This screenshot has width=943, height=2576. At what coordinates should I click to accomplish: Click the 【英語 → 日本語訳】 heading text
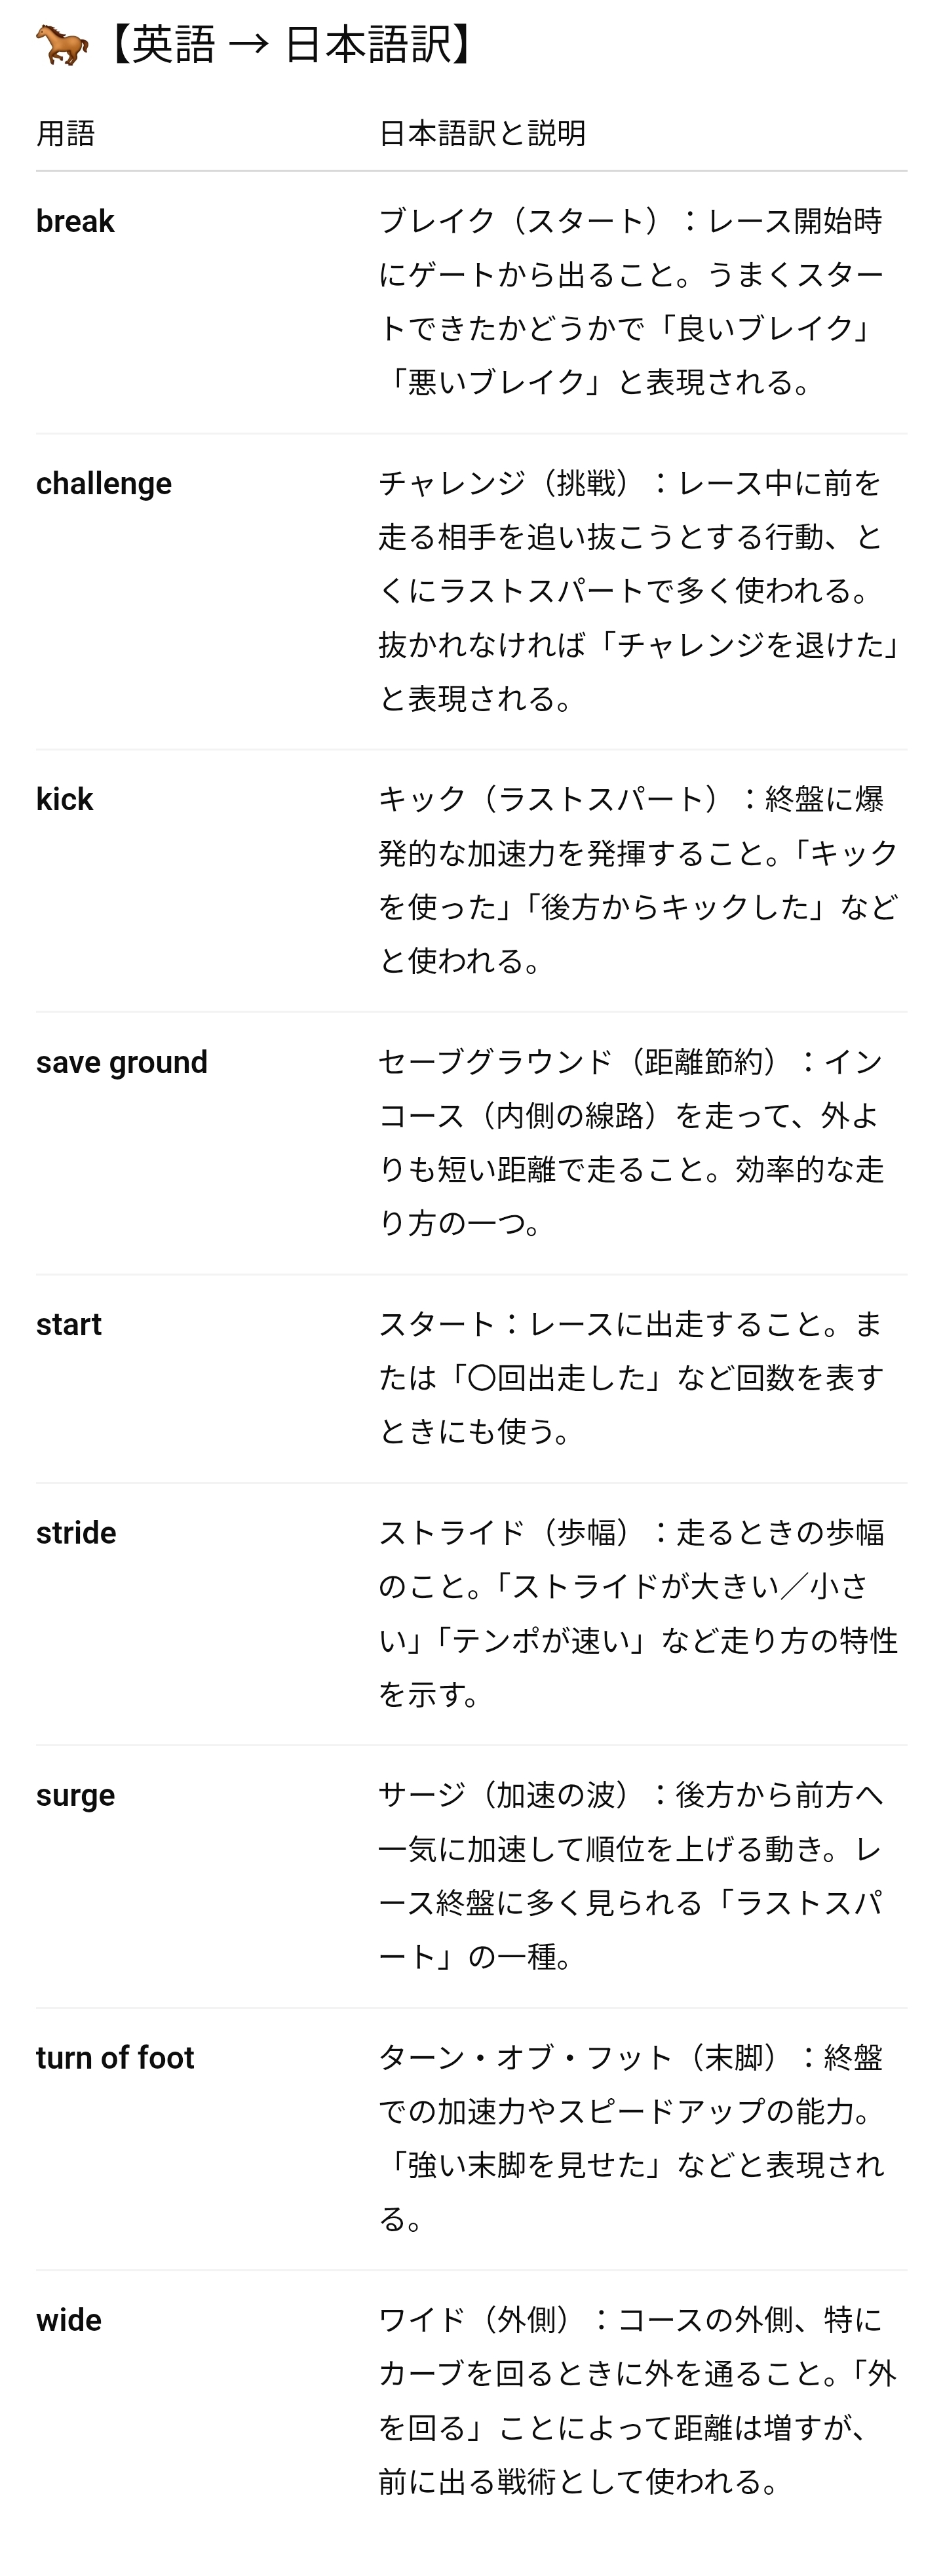pyautogui.click(x=290, y=45)
